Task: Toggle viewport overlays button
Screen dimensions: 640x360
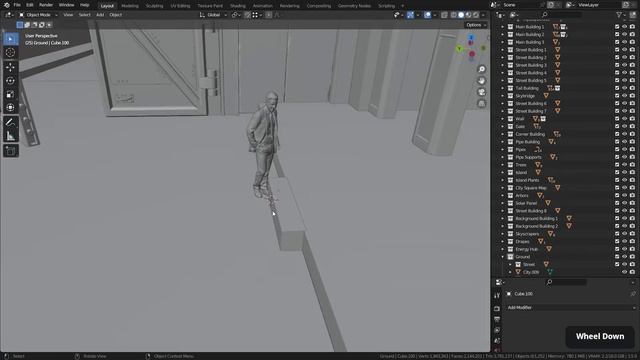Action: click(x=427, y=15)
